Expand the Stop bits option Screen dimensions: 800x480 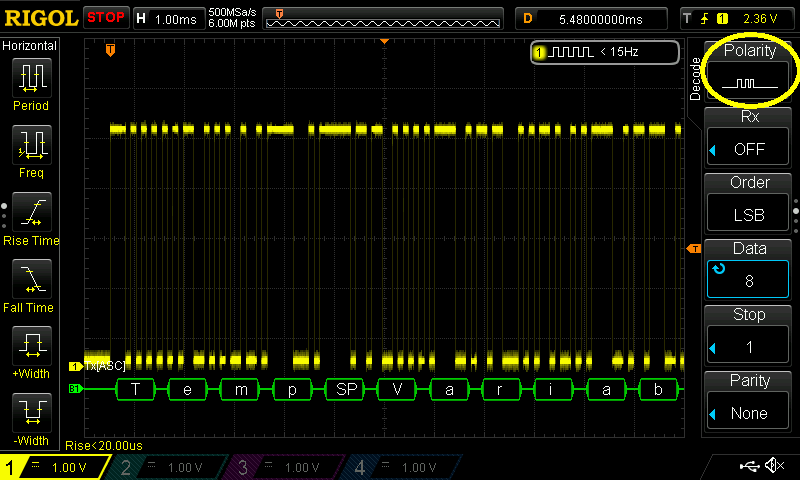click(749, 335)
